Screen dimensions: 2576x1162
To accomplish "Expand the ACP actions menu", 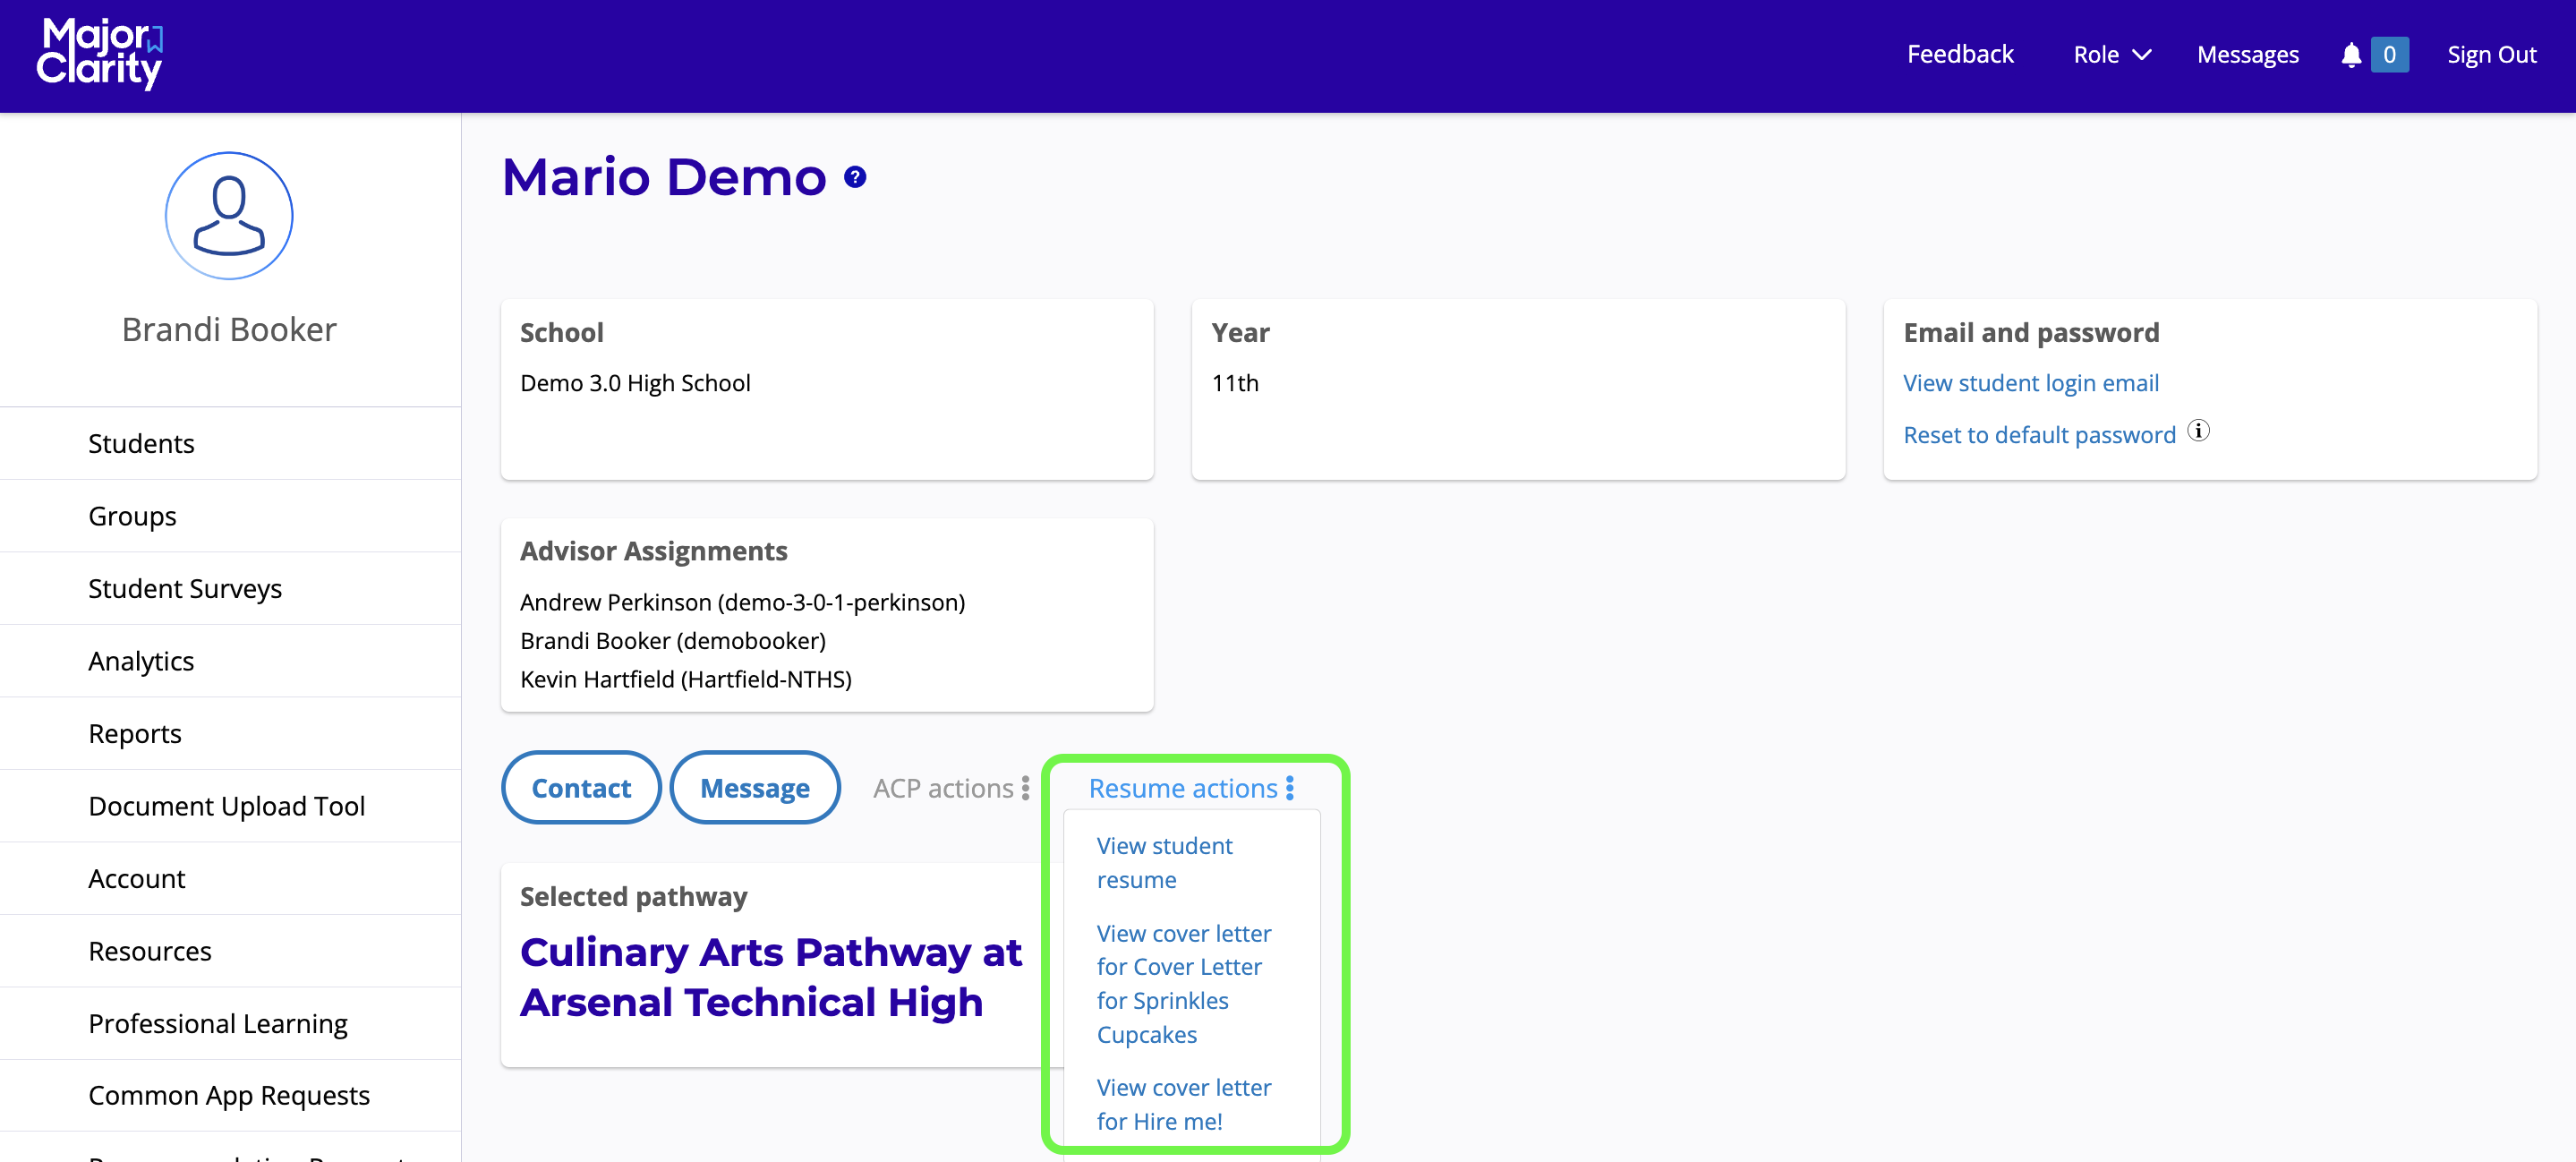I will [951, 788].
